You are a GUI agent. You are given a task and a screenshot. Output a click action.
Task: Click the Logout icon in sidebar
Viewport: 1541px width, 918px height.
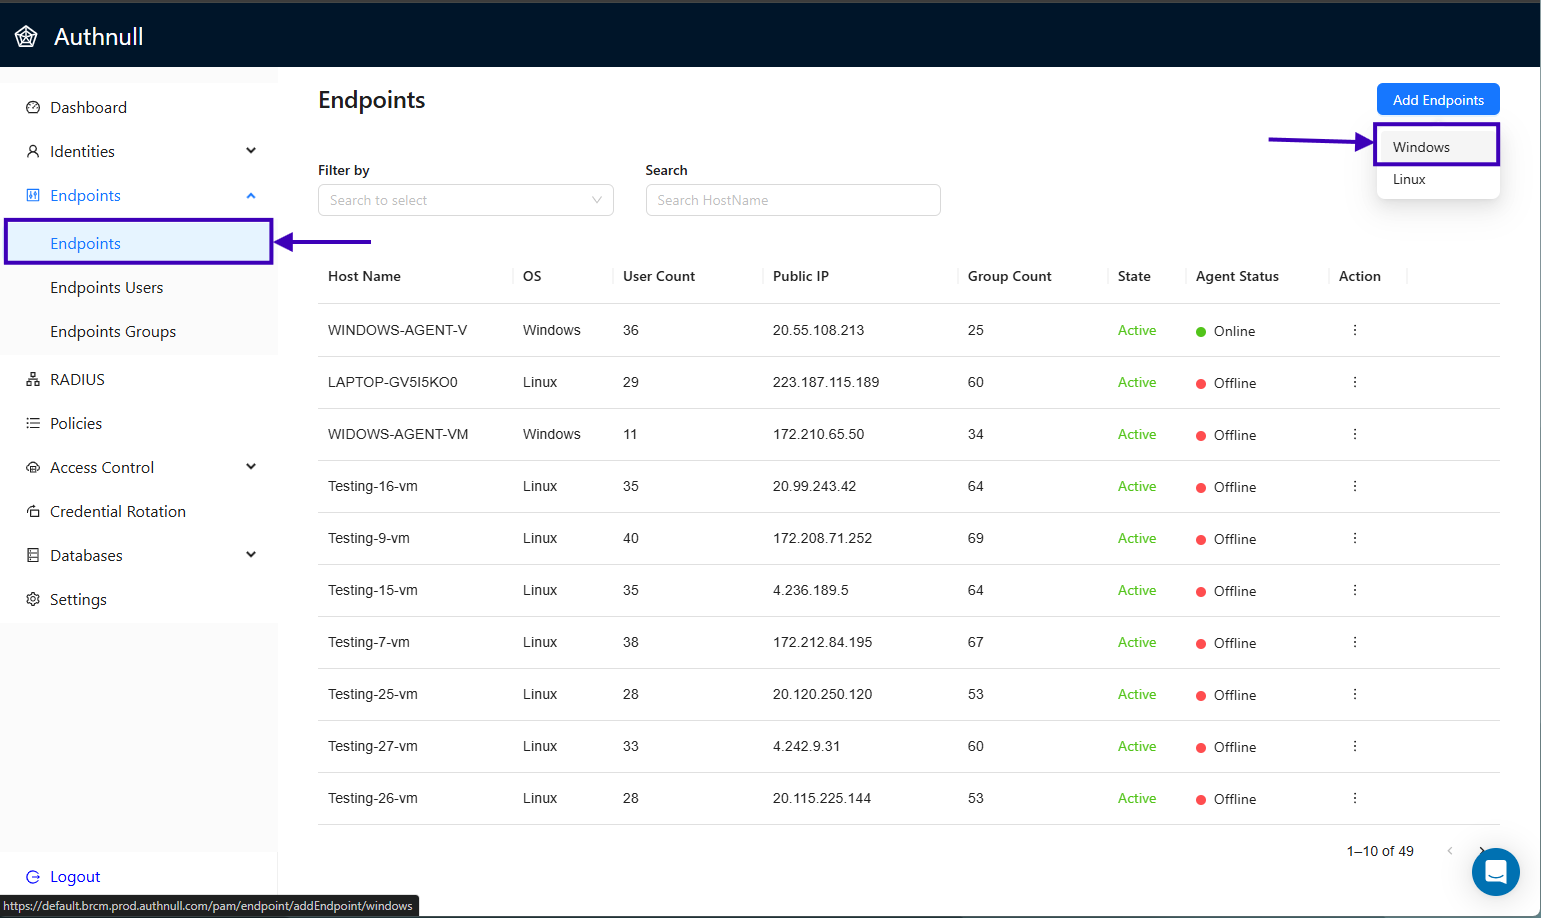click(33, 877)
